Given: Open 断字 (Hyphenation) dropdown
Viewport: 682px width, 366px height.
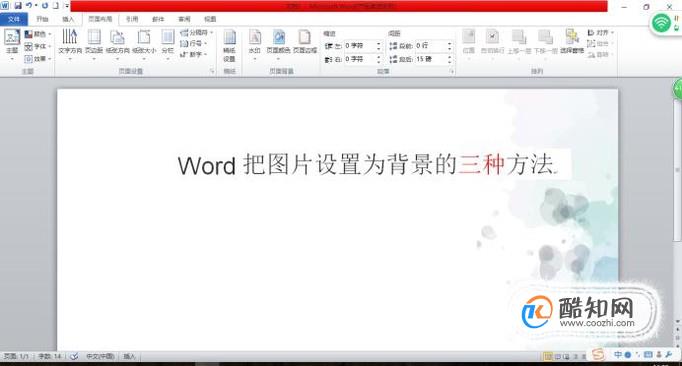Looking at the screenshot, I should click(x=194, y=54).
